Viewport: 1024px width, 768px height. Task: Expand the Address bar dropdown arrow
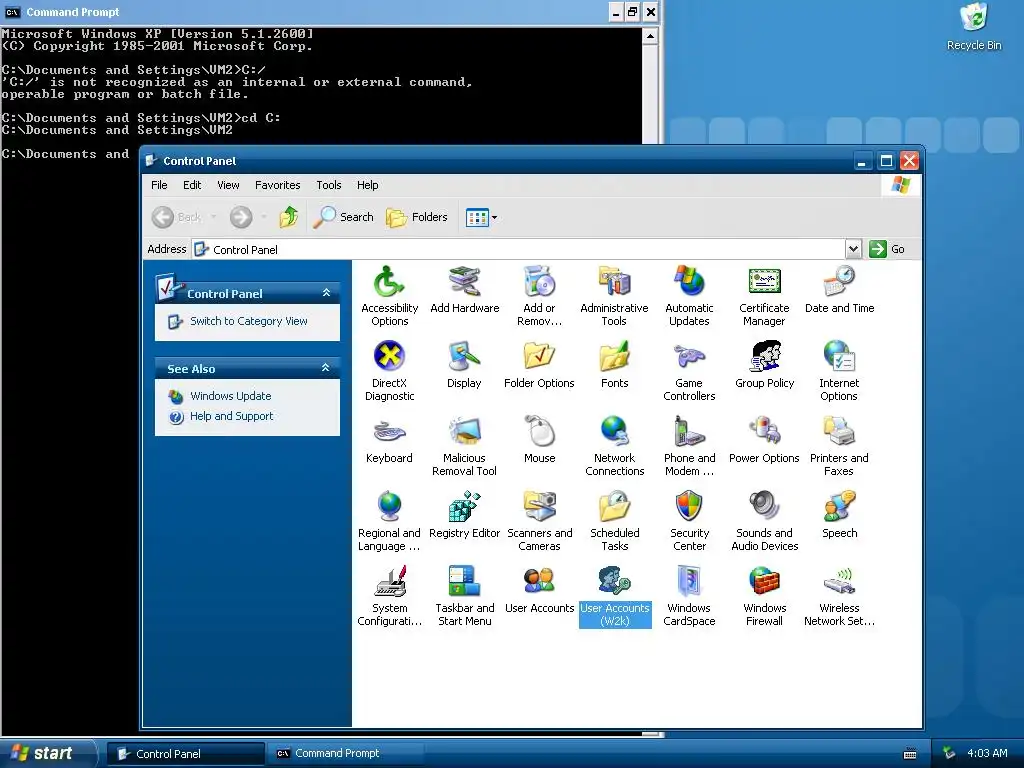[x=852, y=249]
